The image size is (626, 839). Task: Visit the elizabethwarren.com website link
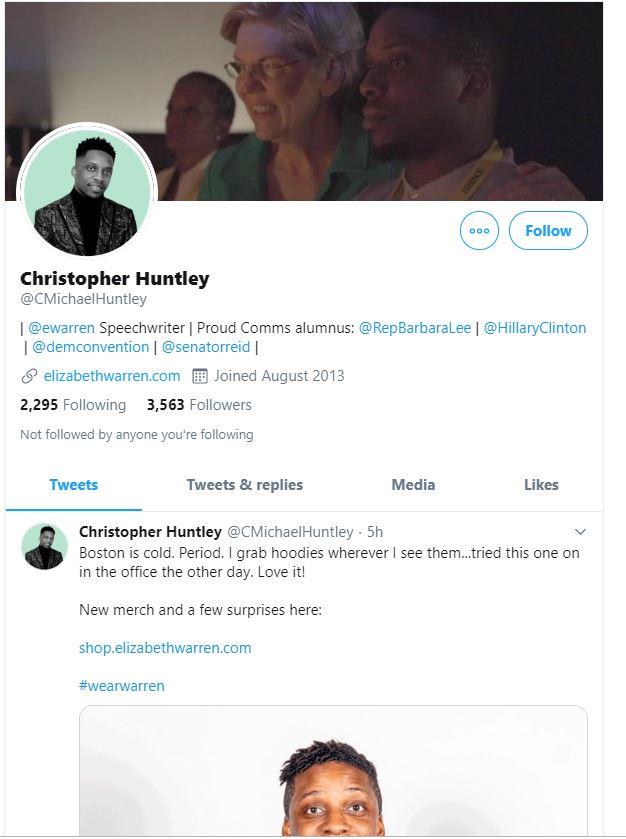[x=112, y=376]
